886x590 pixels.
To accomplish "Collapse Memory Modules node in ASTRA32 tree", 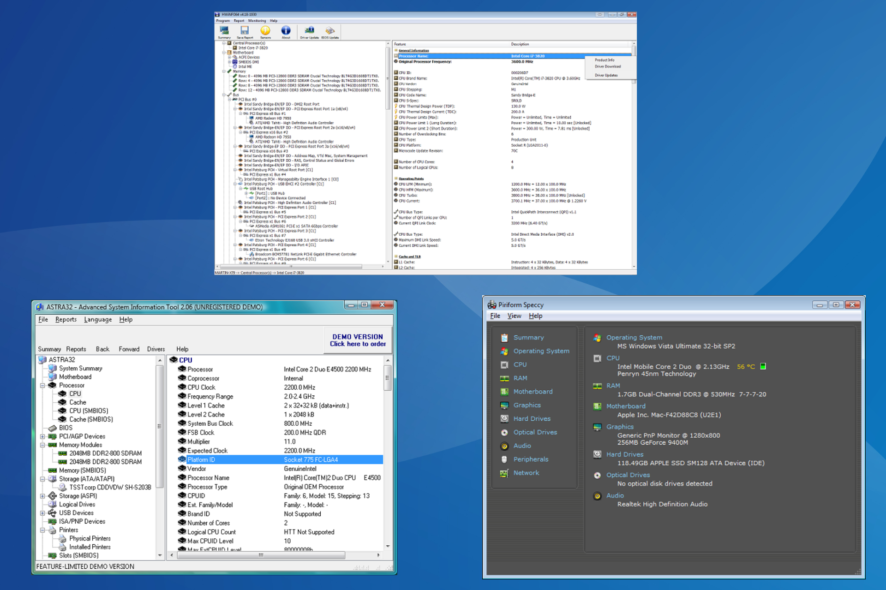I will [x=42, y=445].
